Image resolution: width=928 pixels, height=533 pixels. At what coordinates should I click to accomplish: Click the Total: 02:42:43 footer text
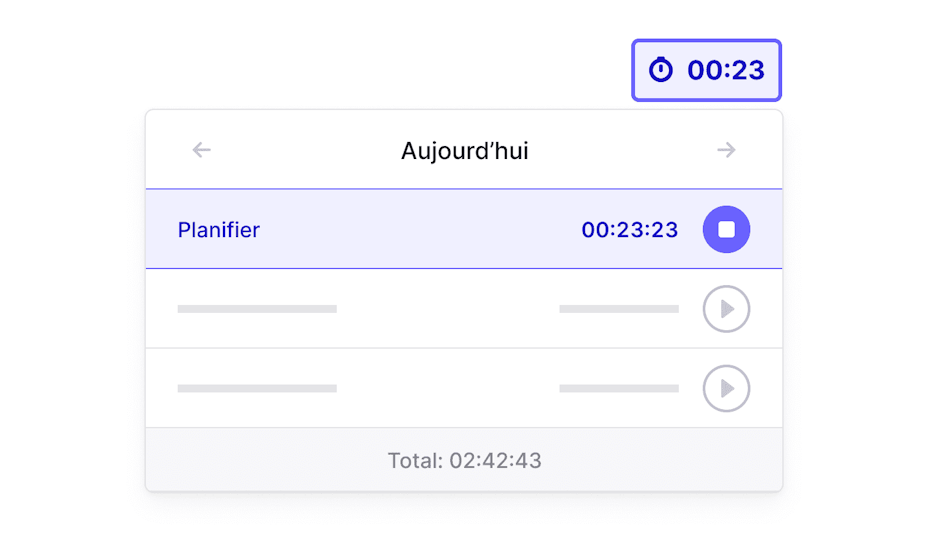464,461
